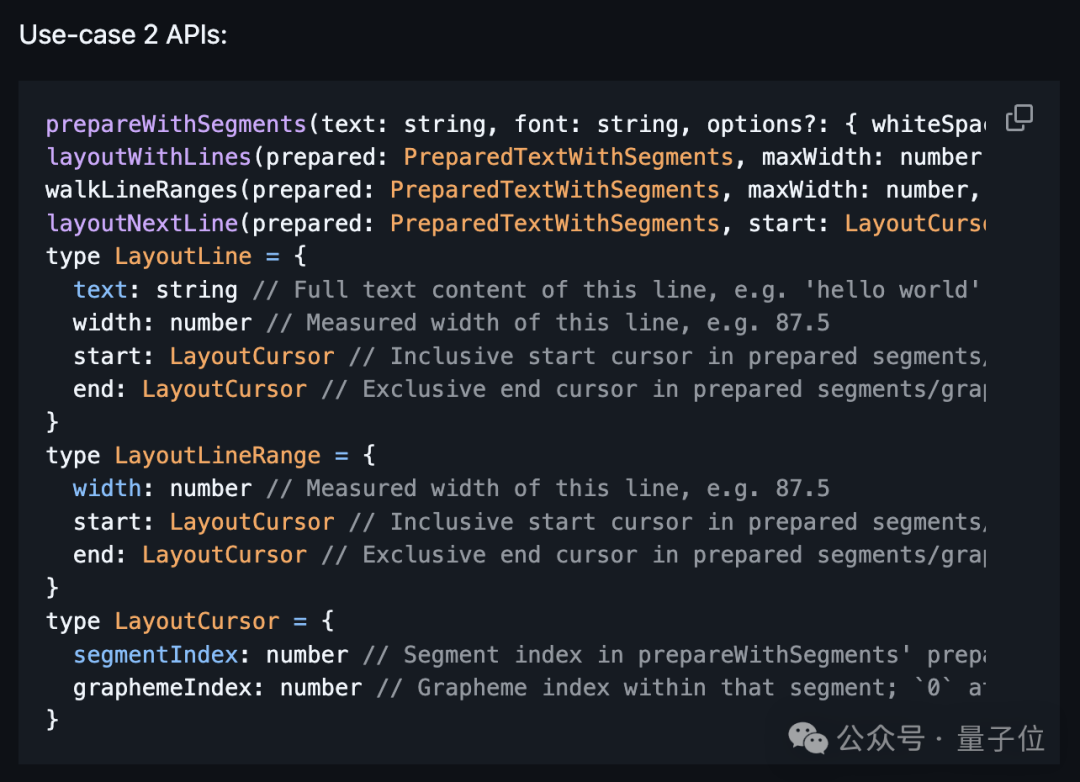Click the segmentIndex property

[x=155, y=655]
